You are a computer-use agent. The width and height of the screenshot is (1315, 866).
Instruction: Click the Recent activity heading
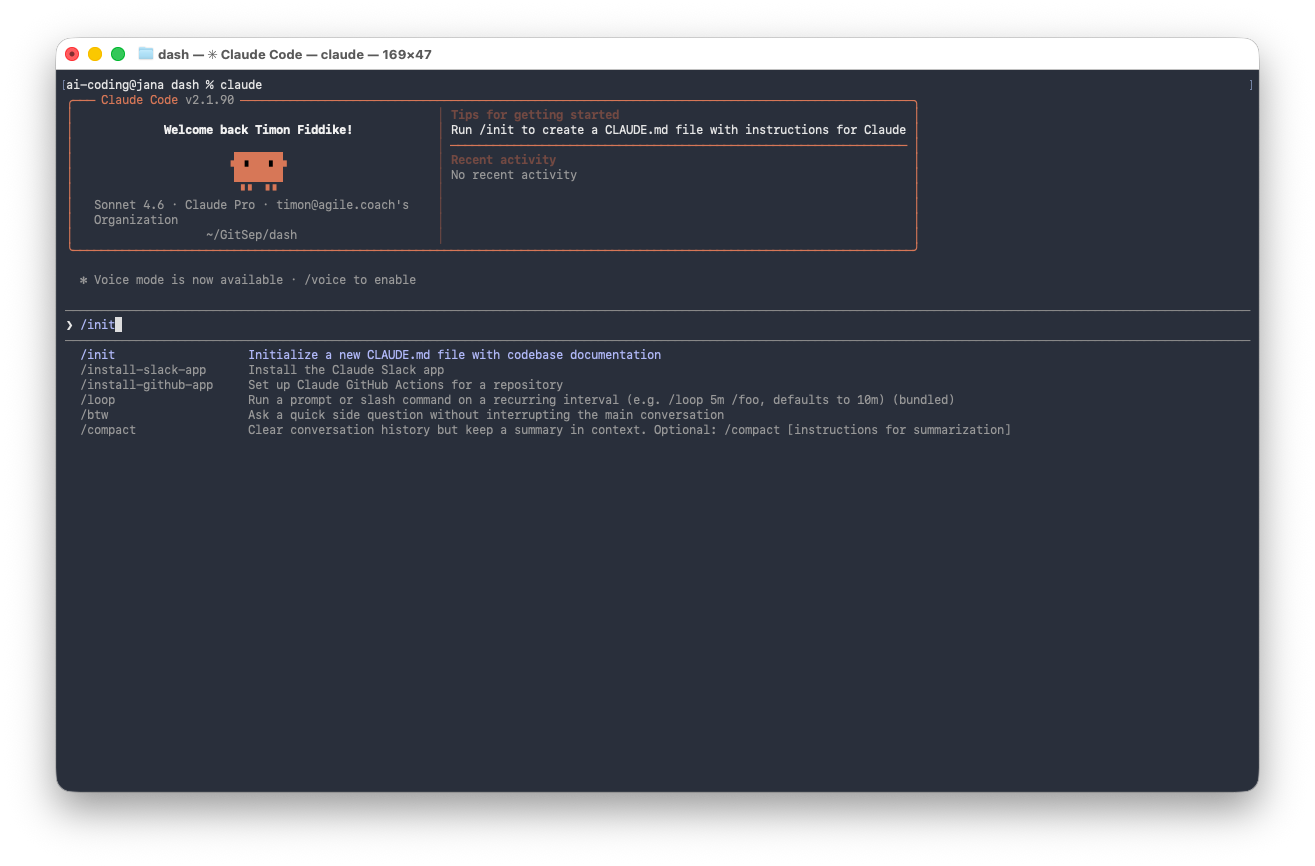tap(503, 160)
